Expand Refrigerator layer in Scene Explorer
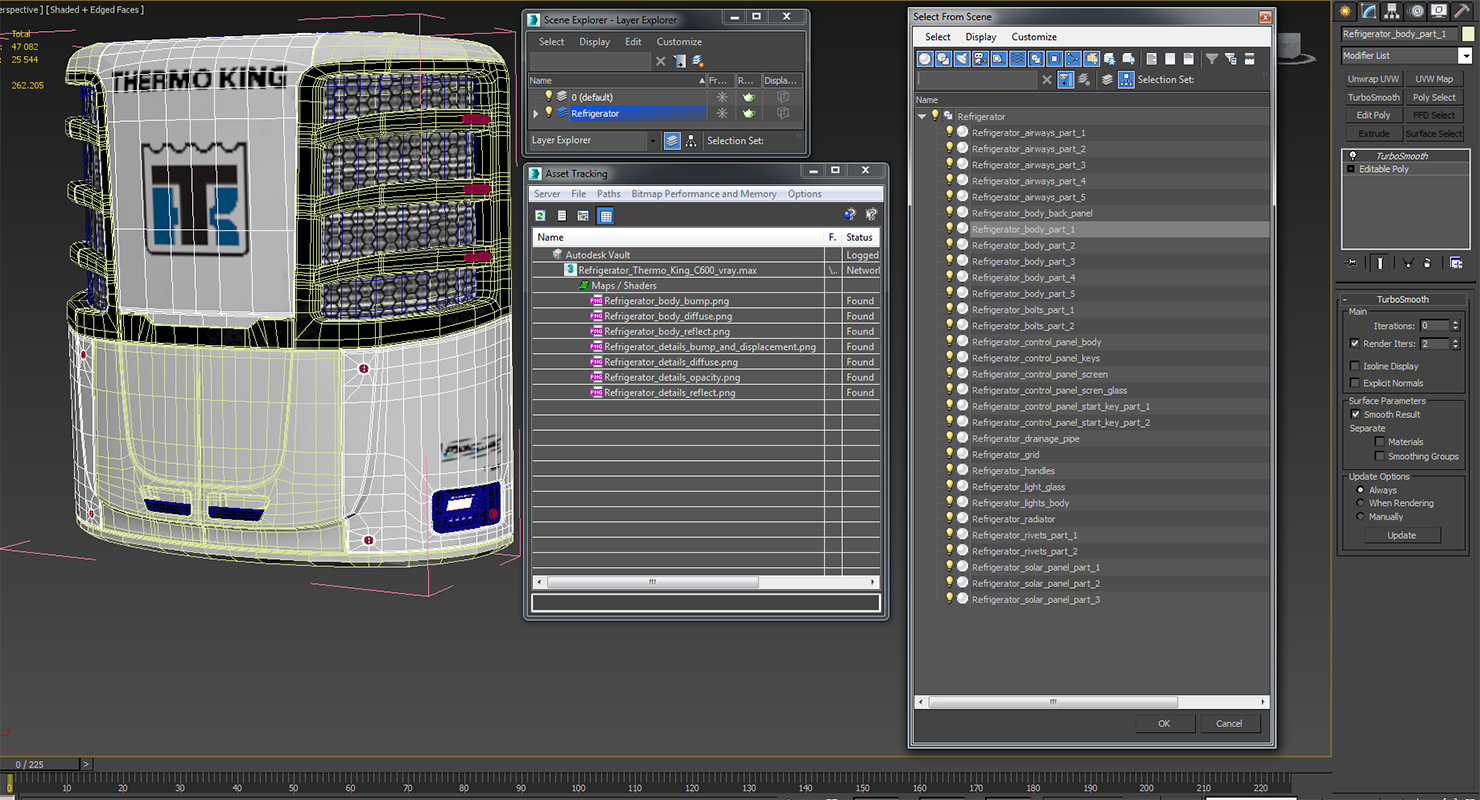 point(536,114)
